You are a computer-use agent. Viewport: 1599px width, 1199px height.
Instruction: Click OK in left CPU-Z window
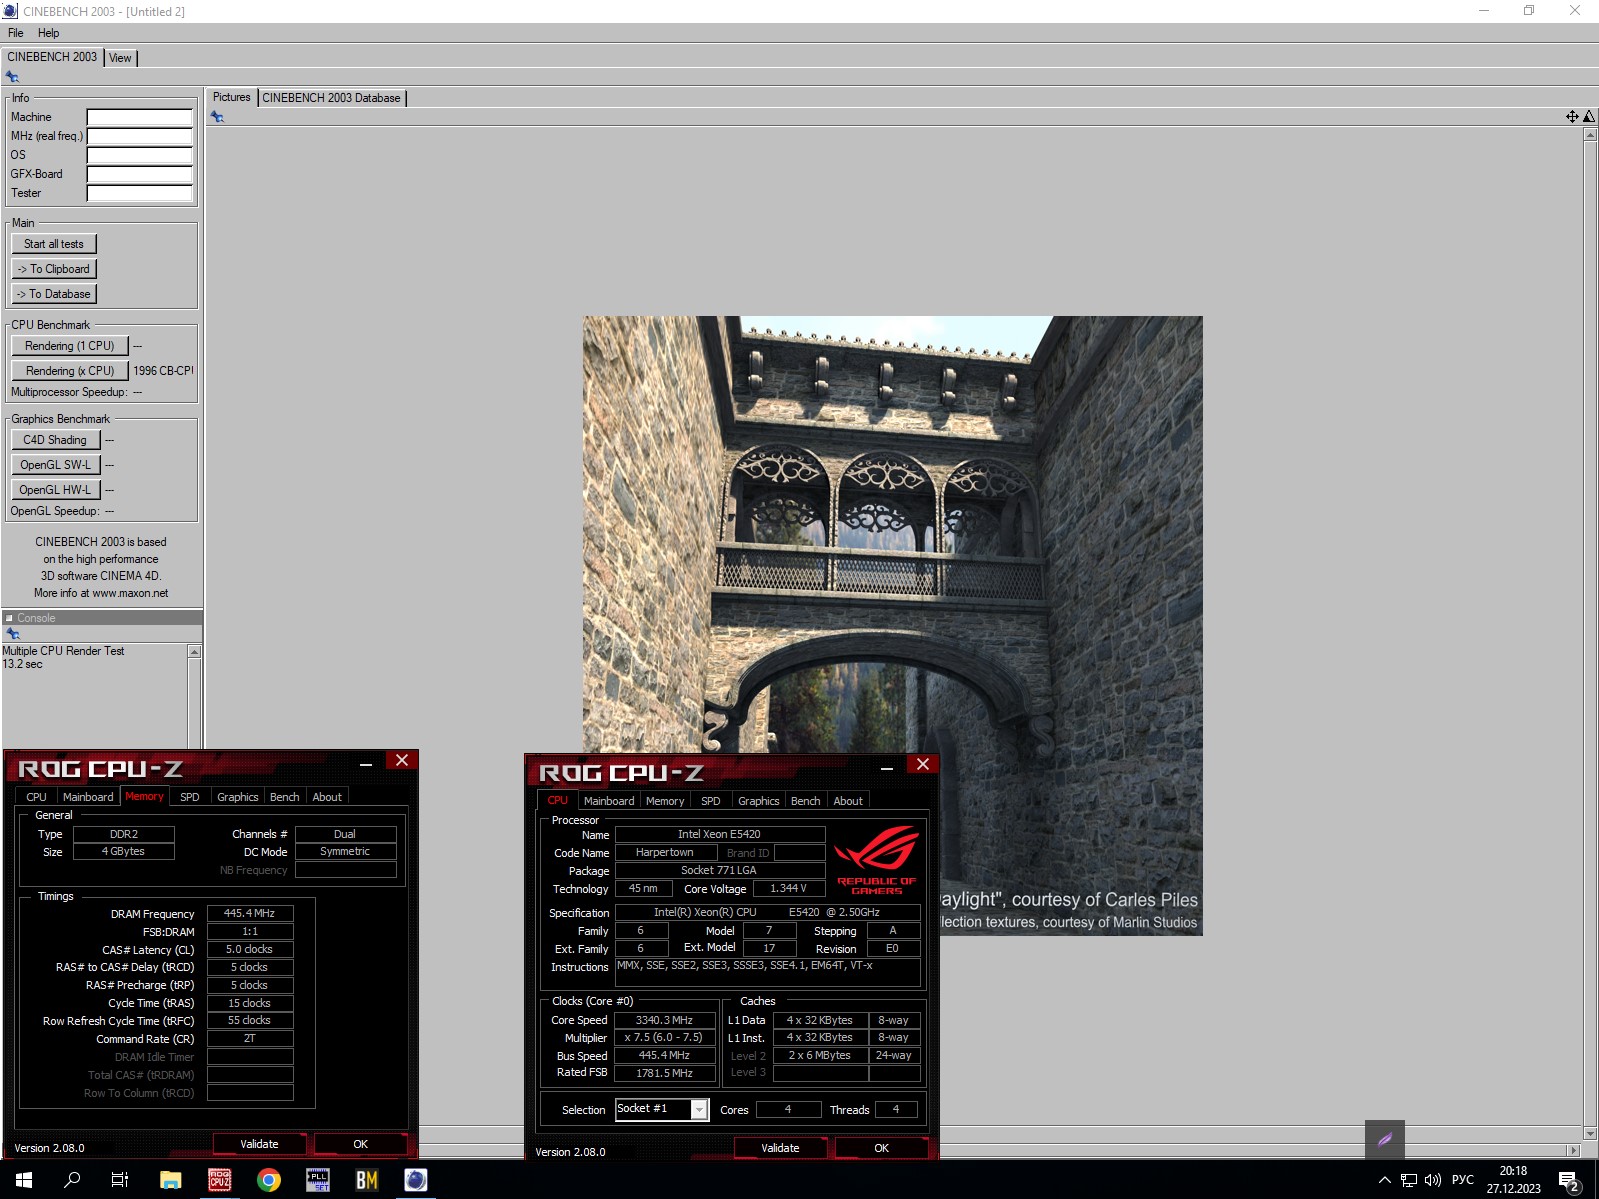pos(361,1144)
